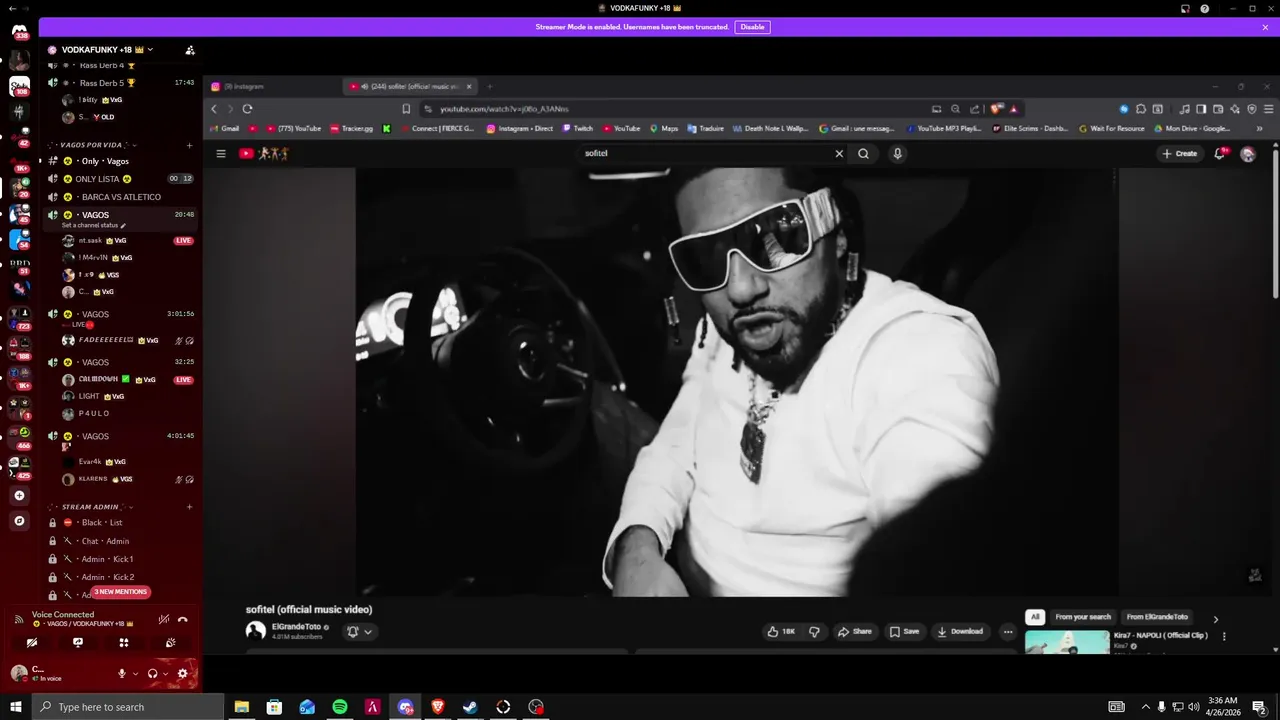Open the Chat · Admin channel
This screenshot has height=720, width=1280.
[121, 541]
